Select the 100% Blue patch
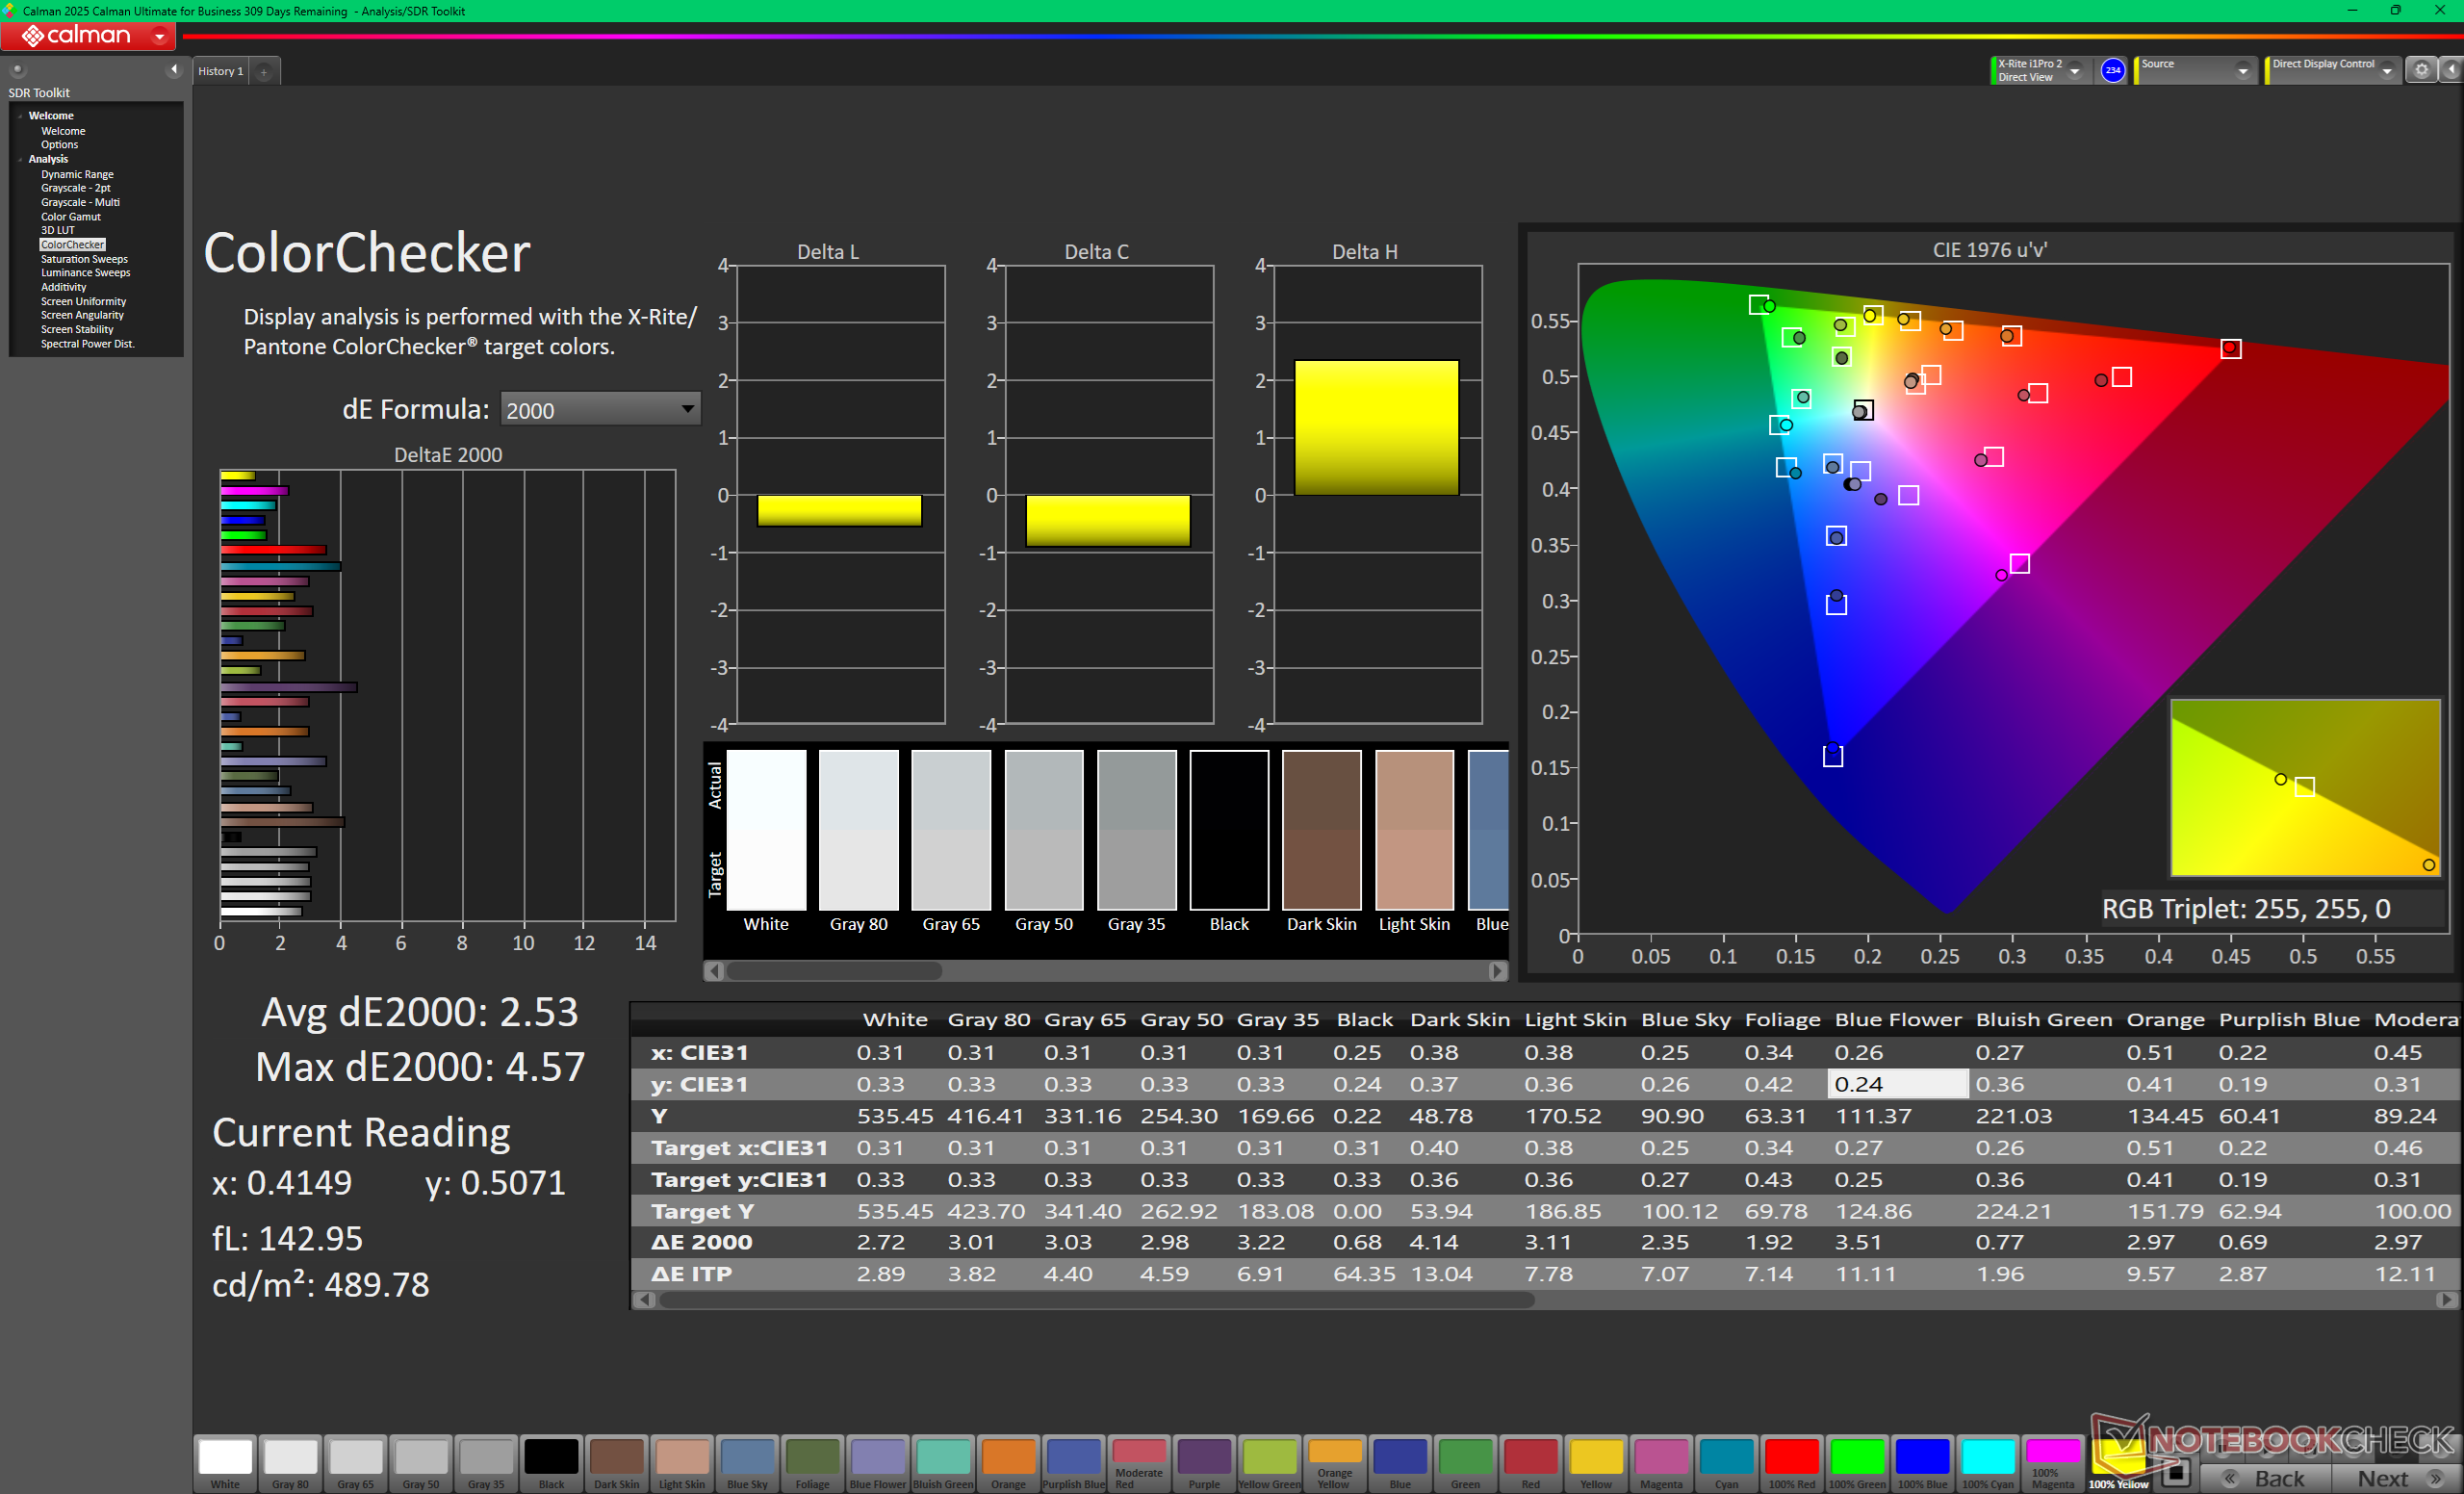Screen dimensions: 2464x1494 pyautogui.click(x=1922, y=1464)
